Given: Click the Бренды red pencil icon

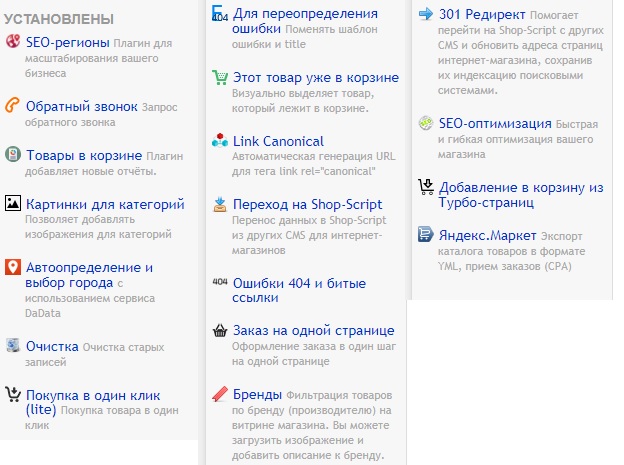Looking at the screenshot, I should [x=220, y=394].
